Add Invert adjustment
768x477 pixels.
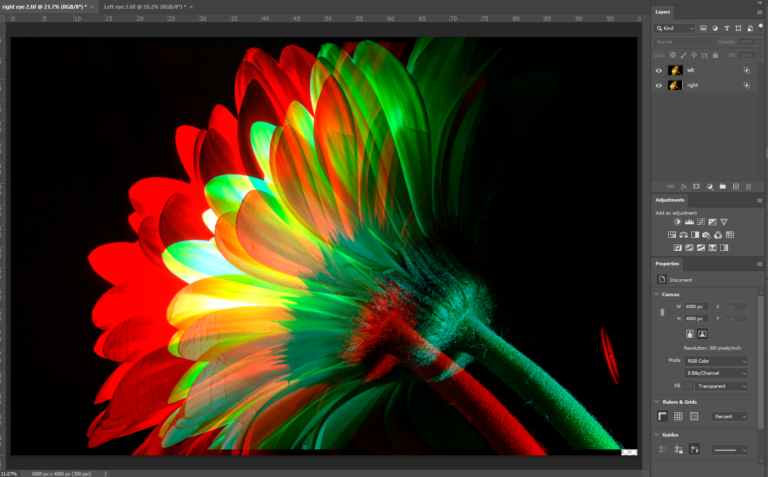(x=678, y=248)
